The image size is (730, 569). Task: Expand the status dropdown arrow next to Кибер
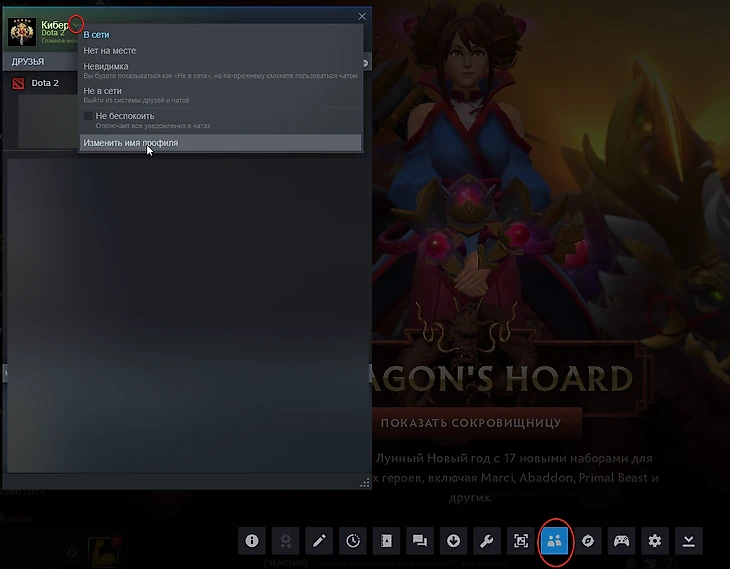76,24
